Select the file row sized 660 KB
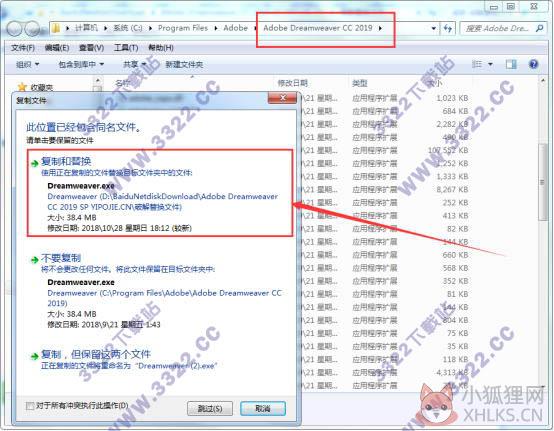This screenshot has height=431, width=554. point(386,255)
